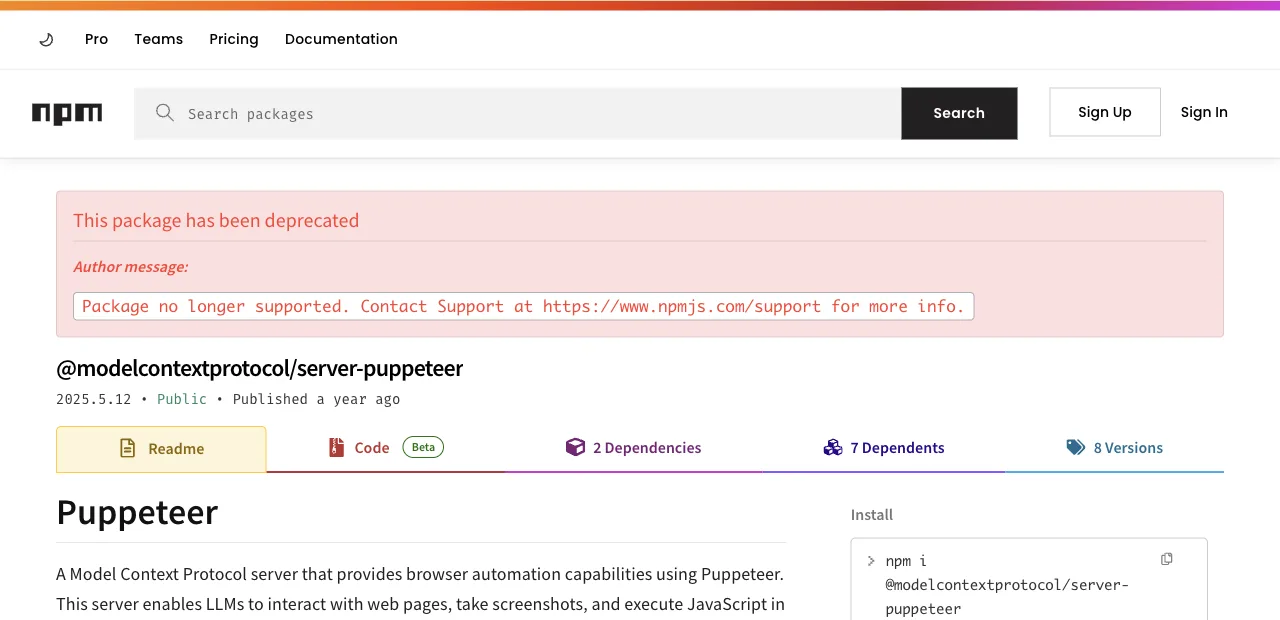Click the Dependencies box icon
The image size is (1280, 620).
(575, 447)
